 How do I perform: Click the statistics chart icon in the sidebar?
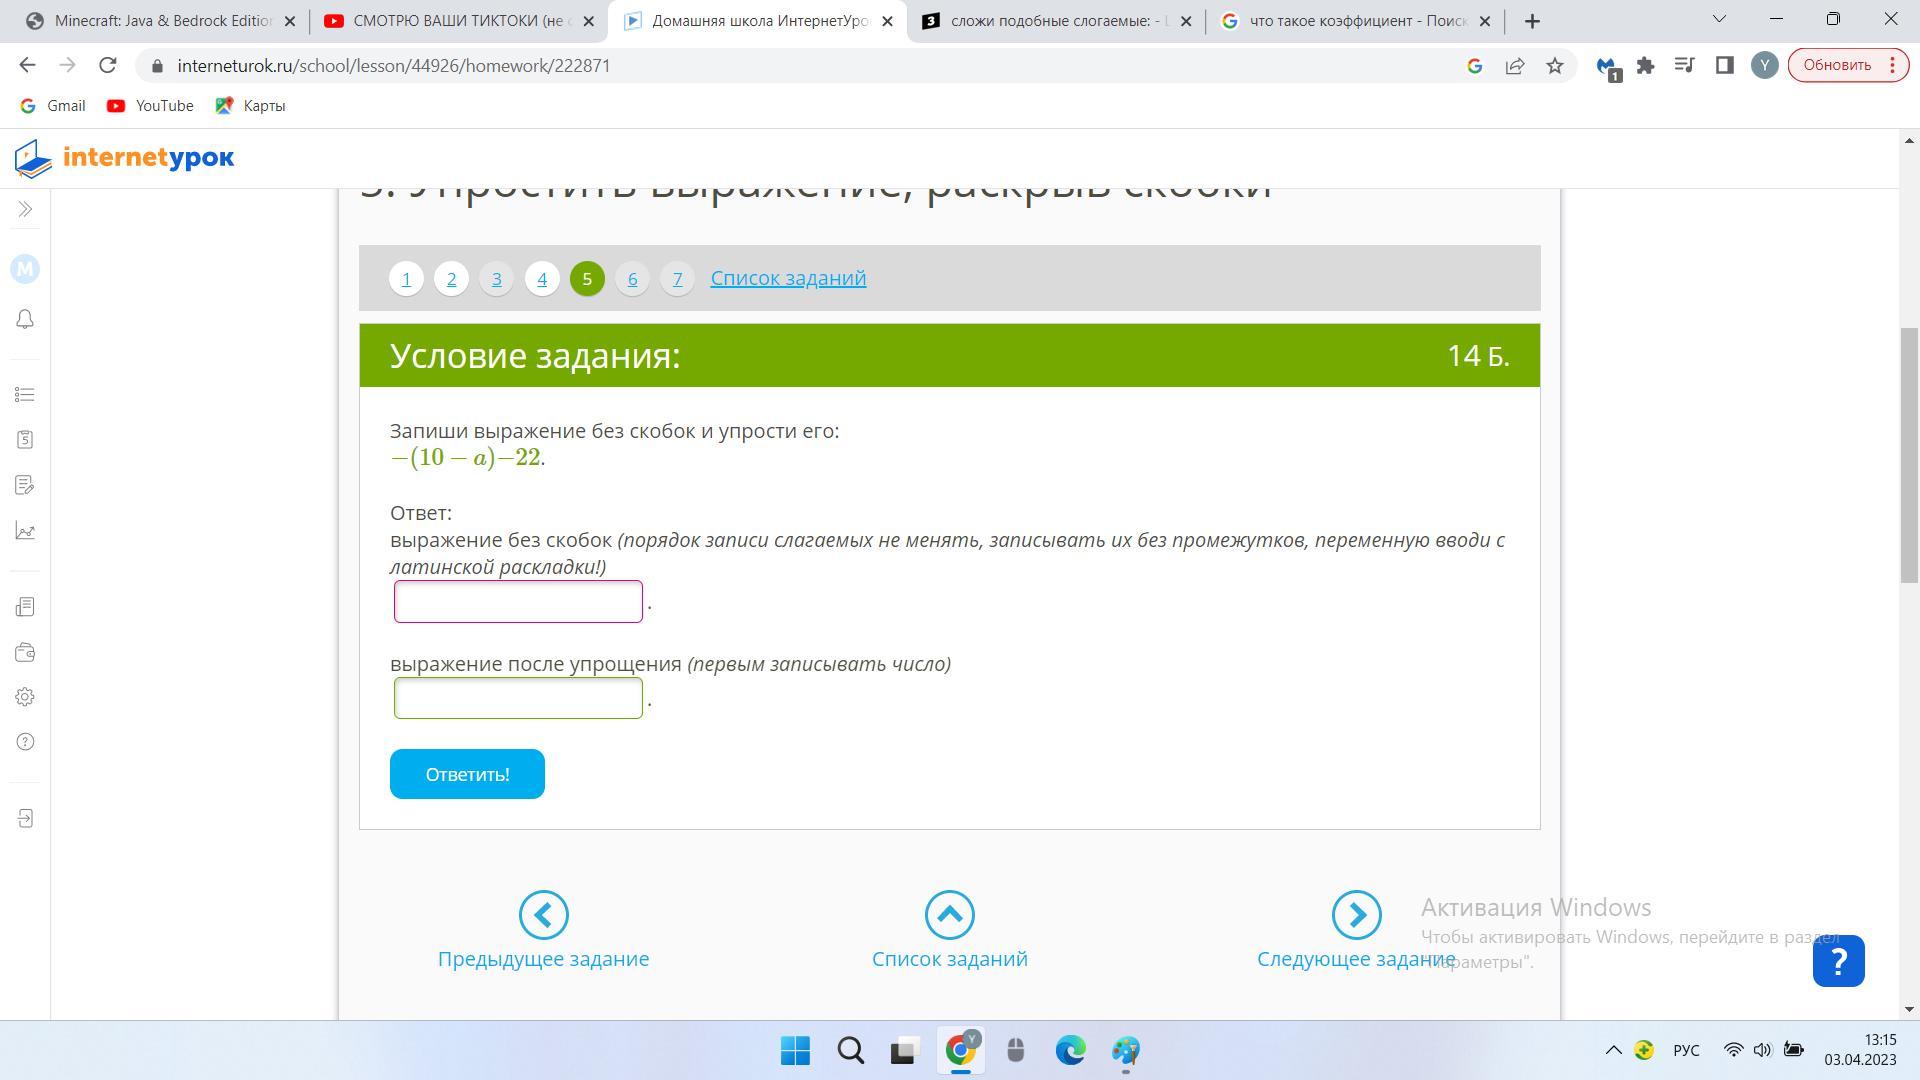[x=25, y=531]
